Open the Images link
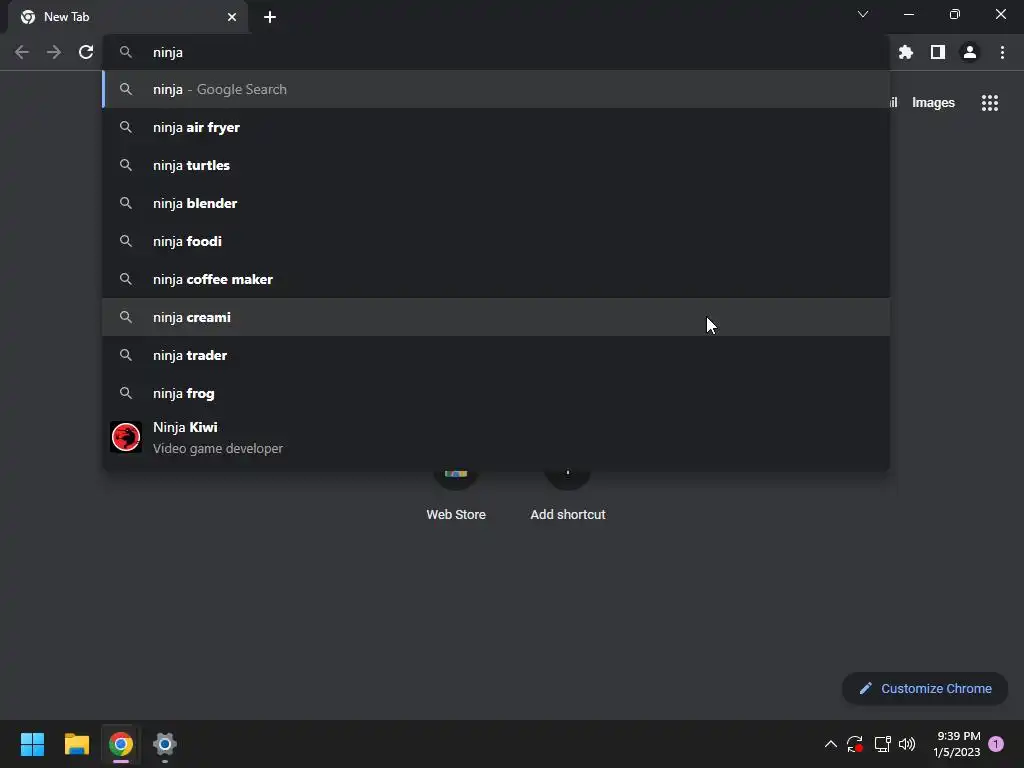Screen dimensions: 1024x768 pyautogui.click(x=933, y=103)
